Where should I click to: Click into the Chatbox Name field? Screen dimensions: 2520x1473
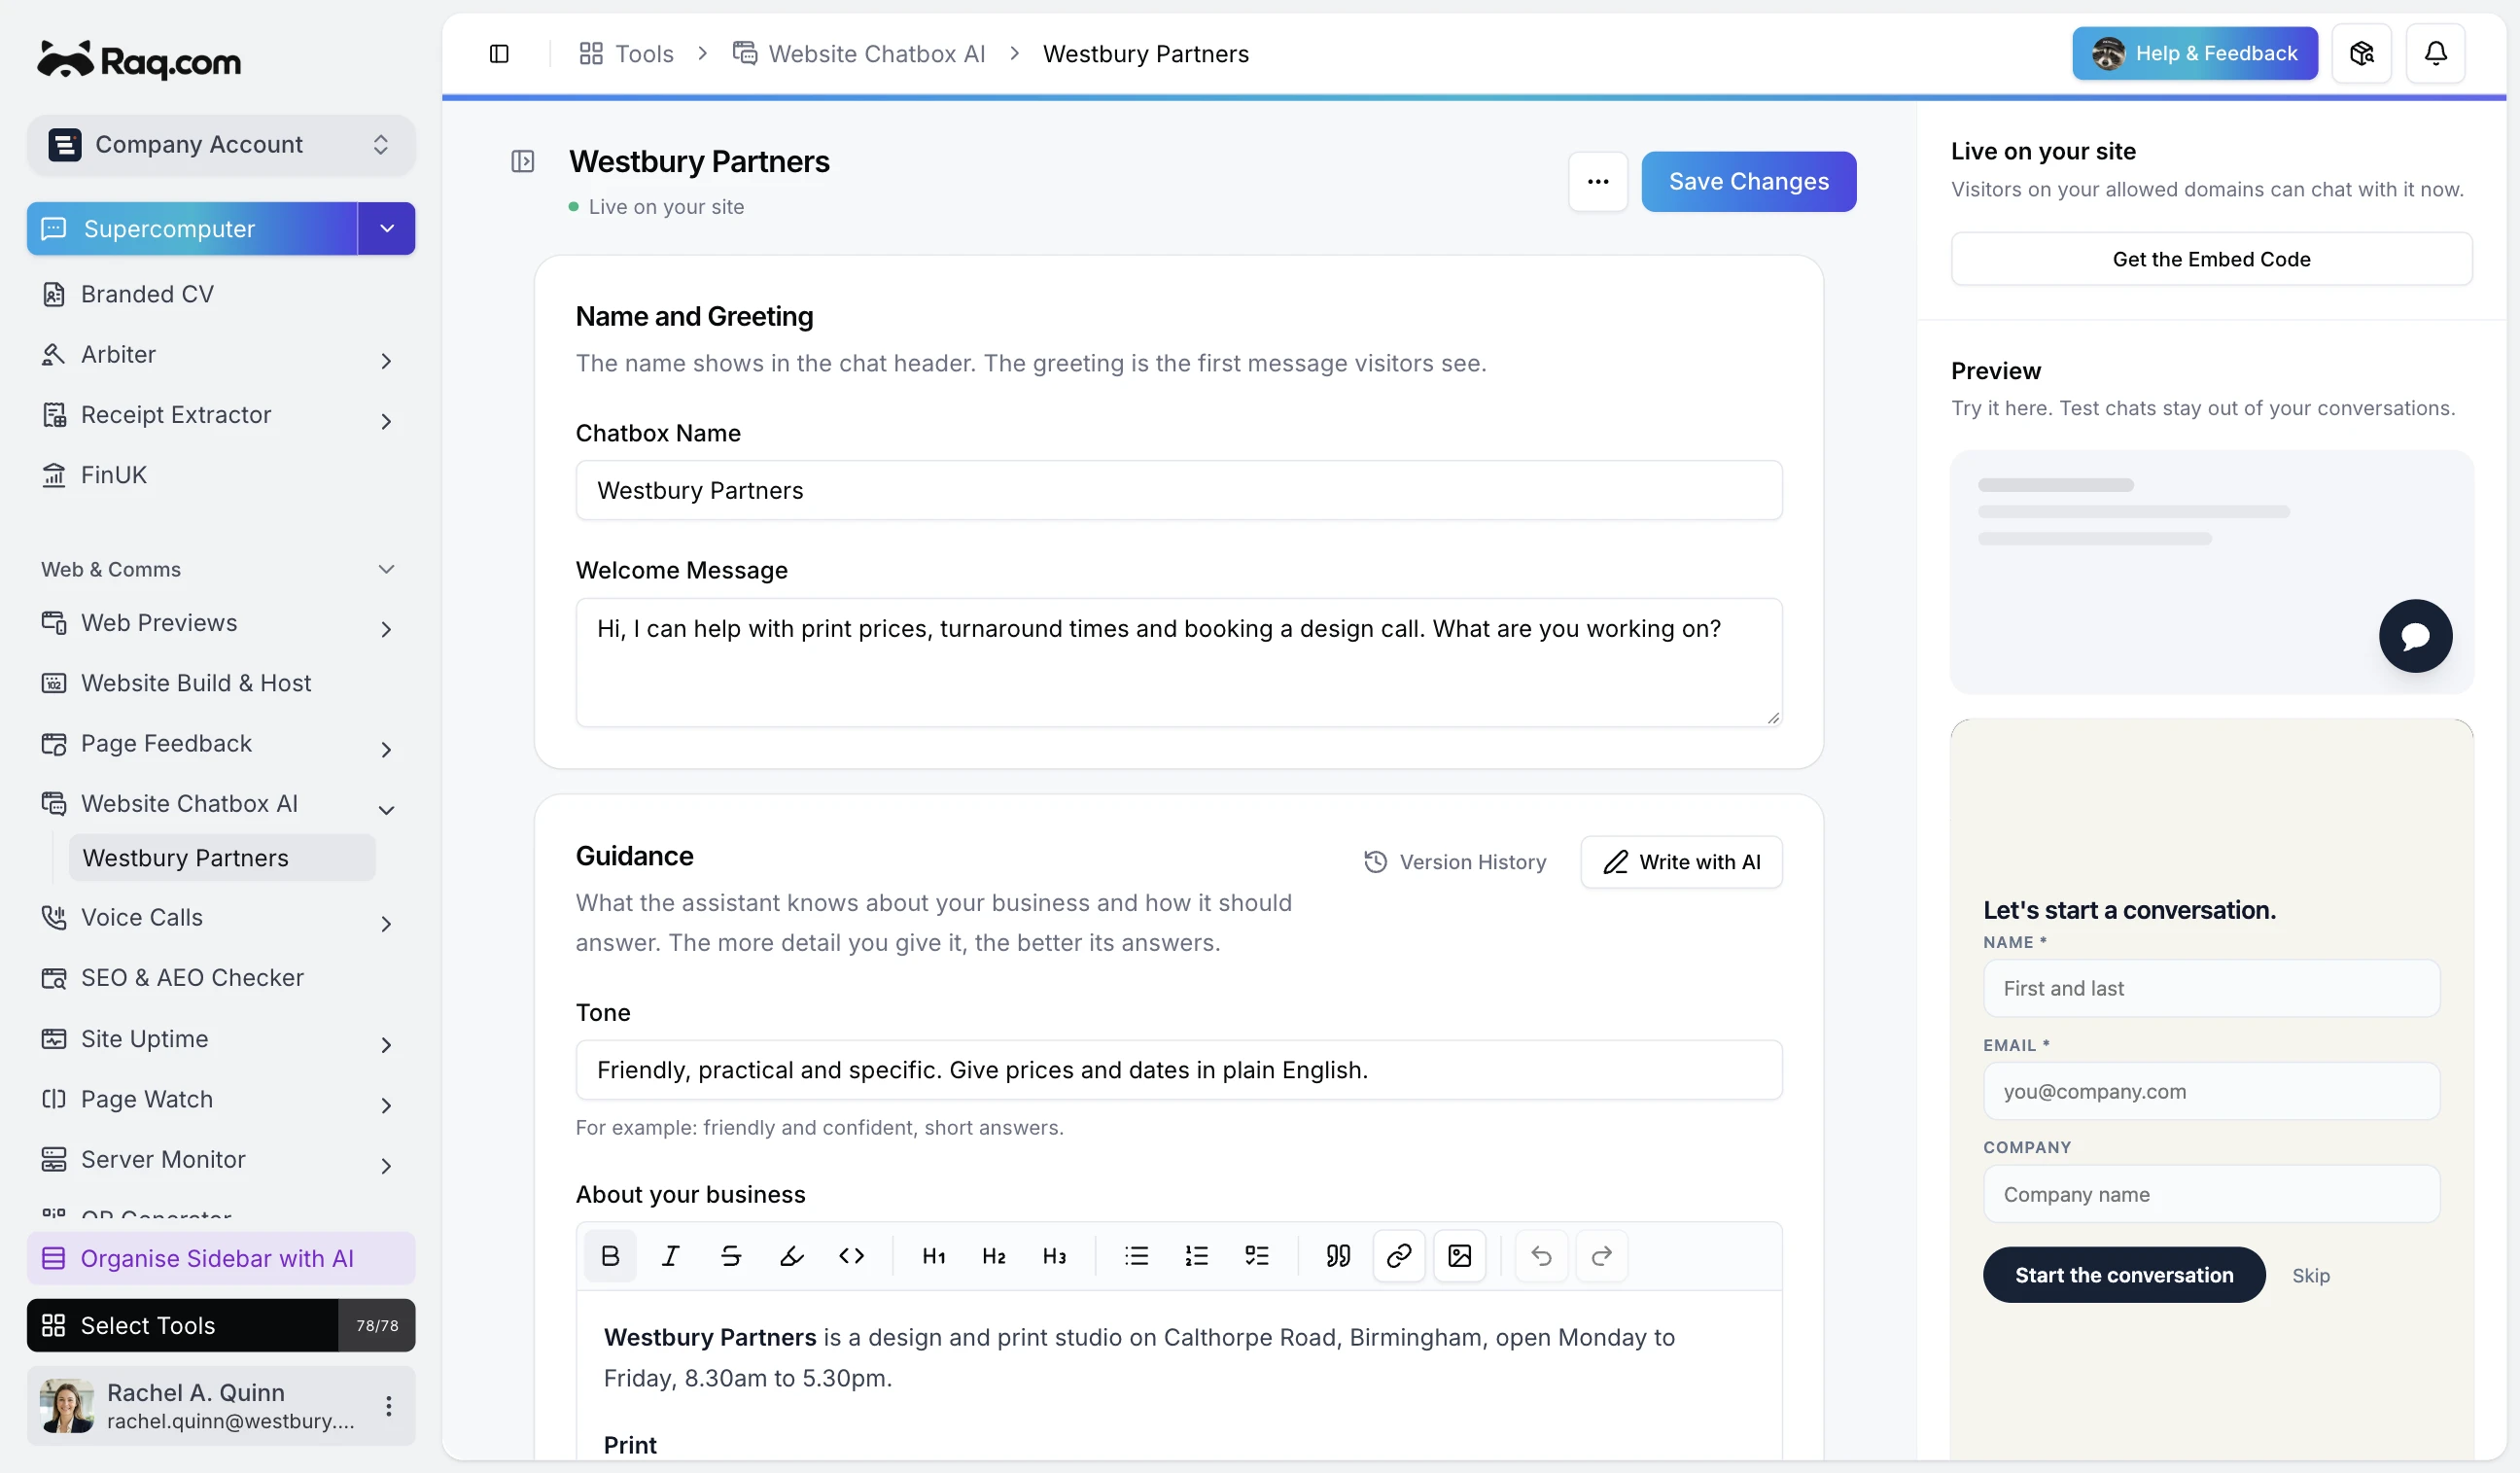click(1178, 490)
